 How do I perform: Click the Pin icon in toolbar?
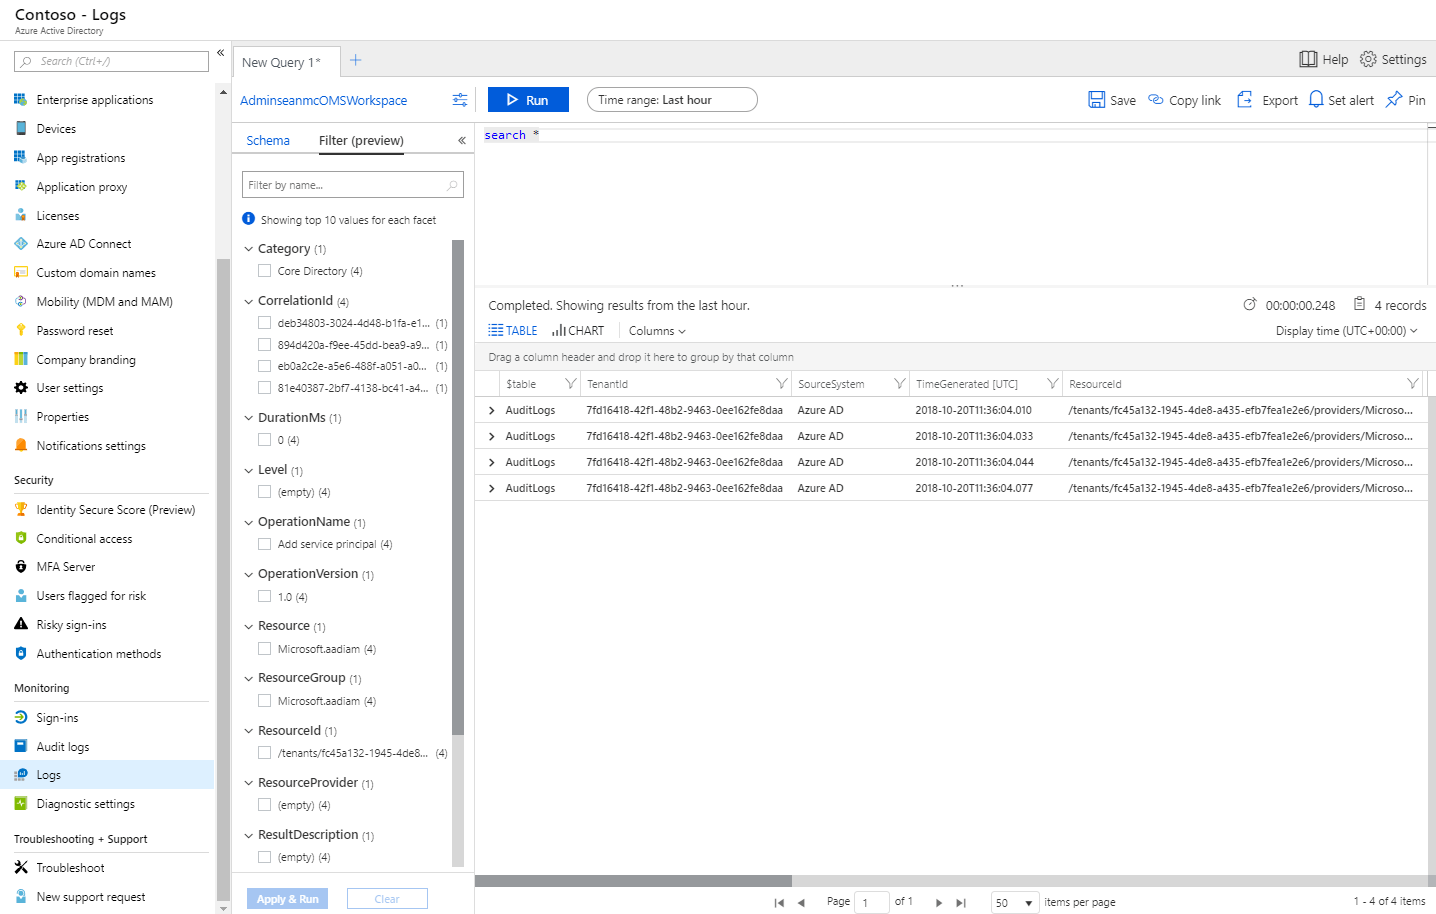click(x=1394, y=100)
